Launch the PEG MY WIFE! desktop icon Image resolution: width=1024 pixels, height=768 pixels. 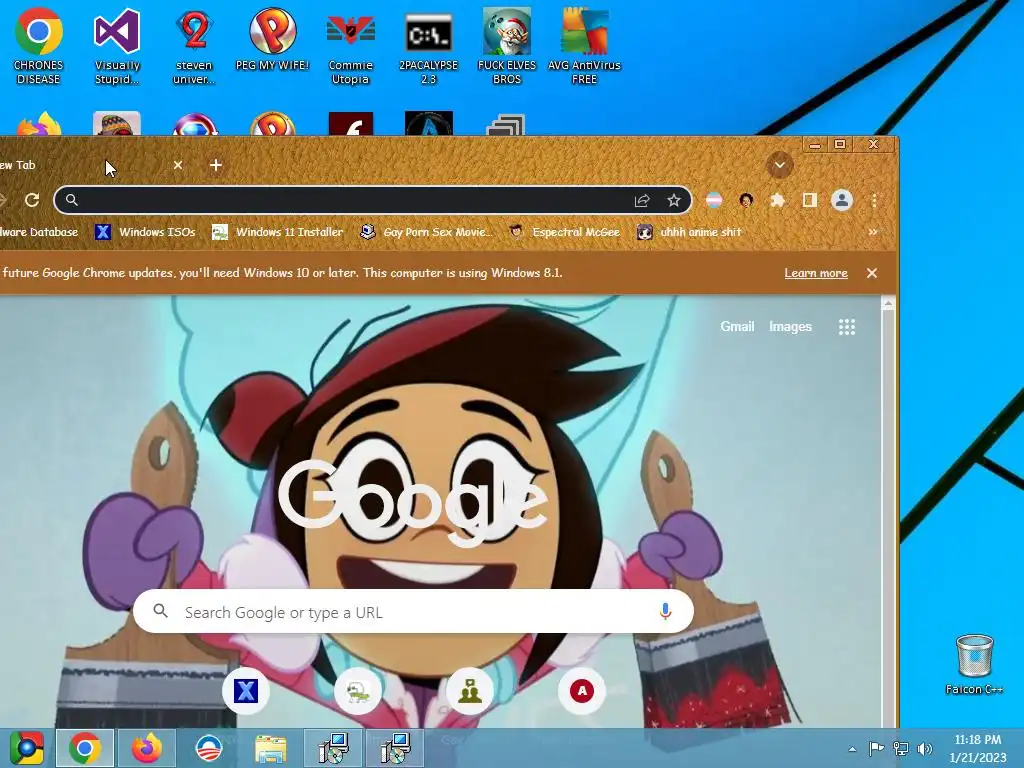click(x=272, y=39)
